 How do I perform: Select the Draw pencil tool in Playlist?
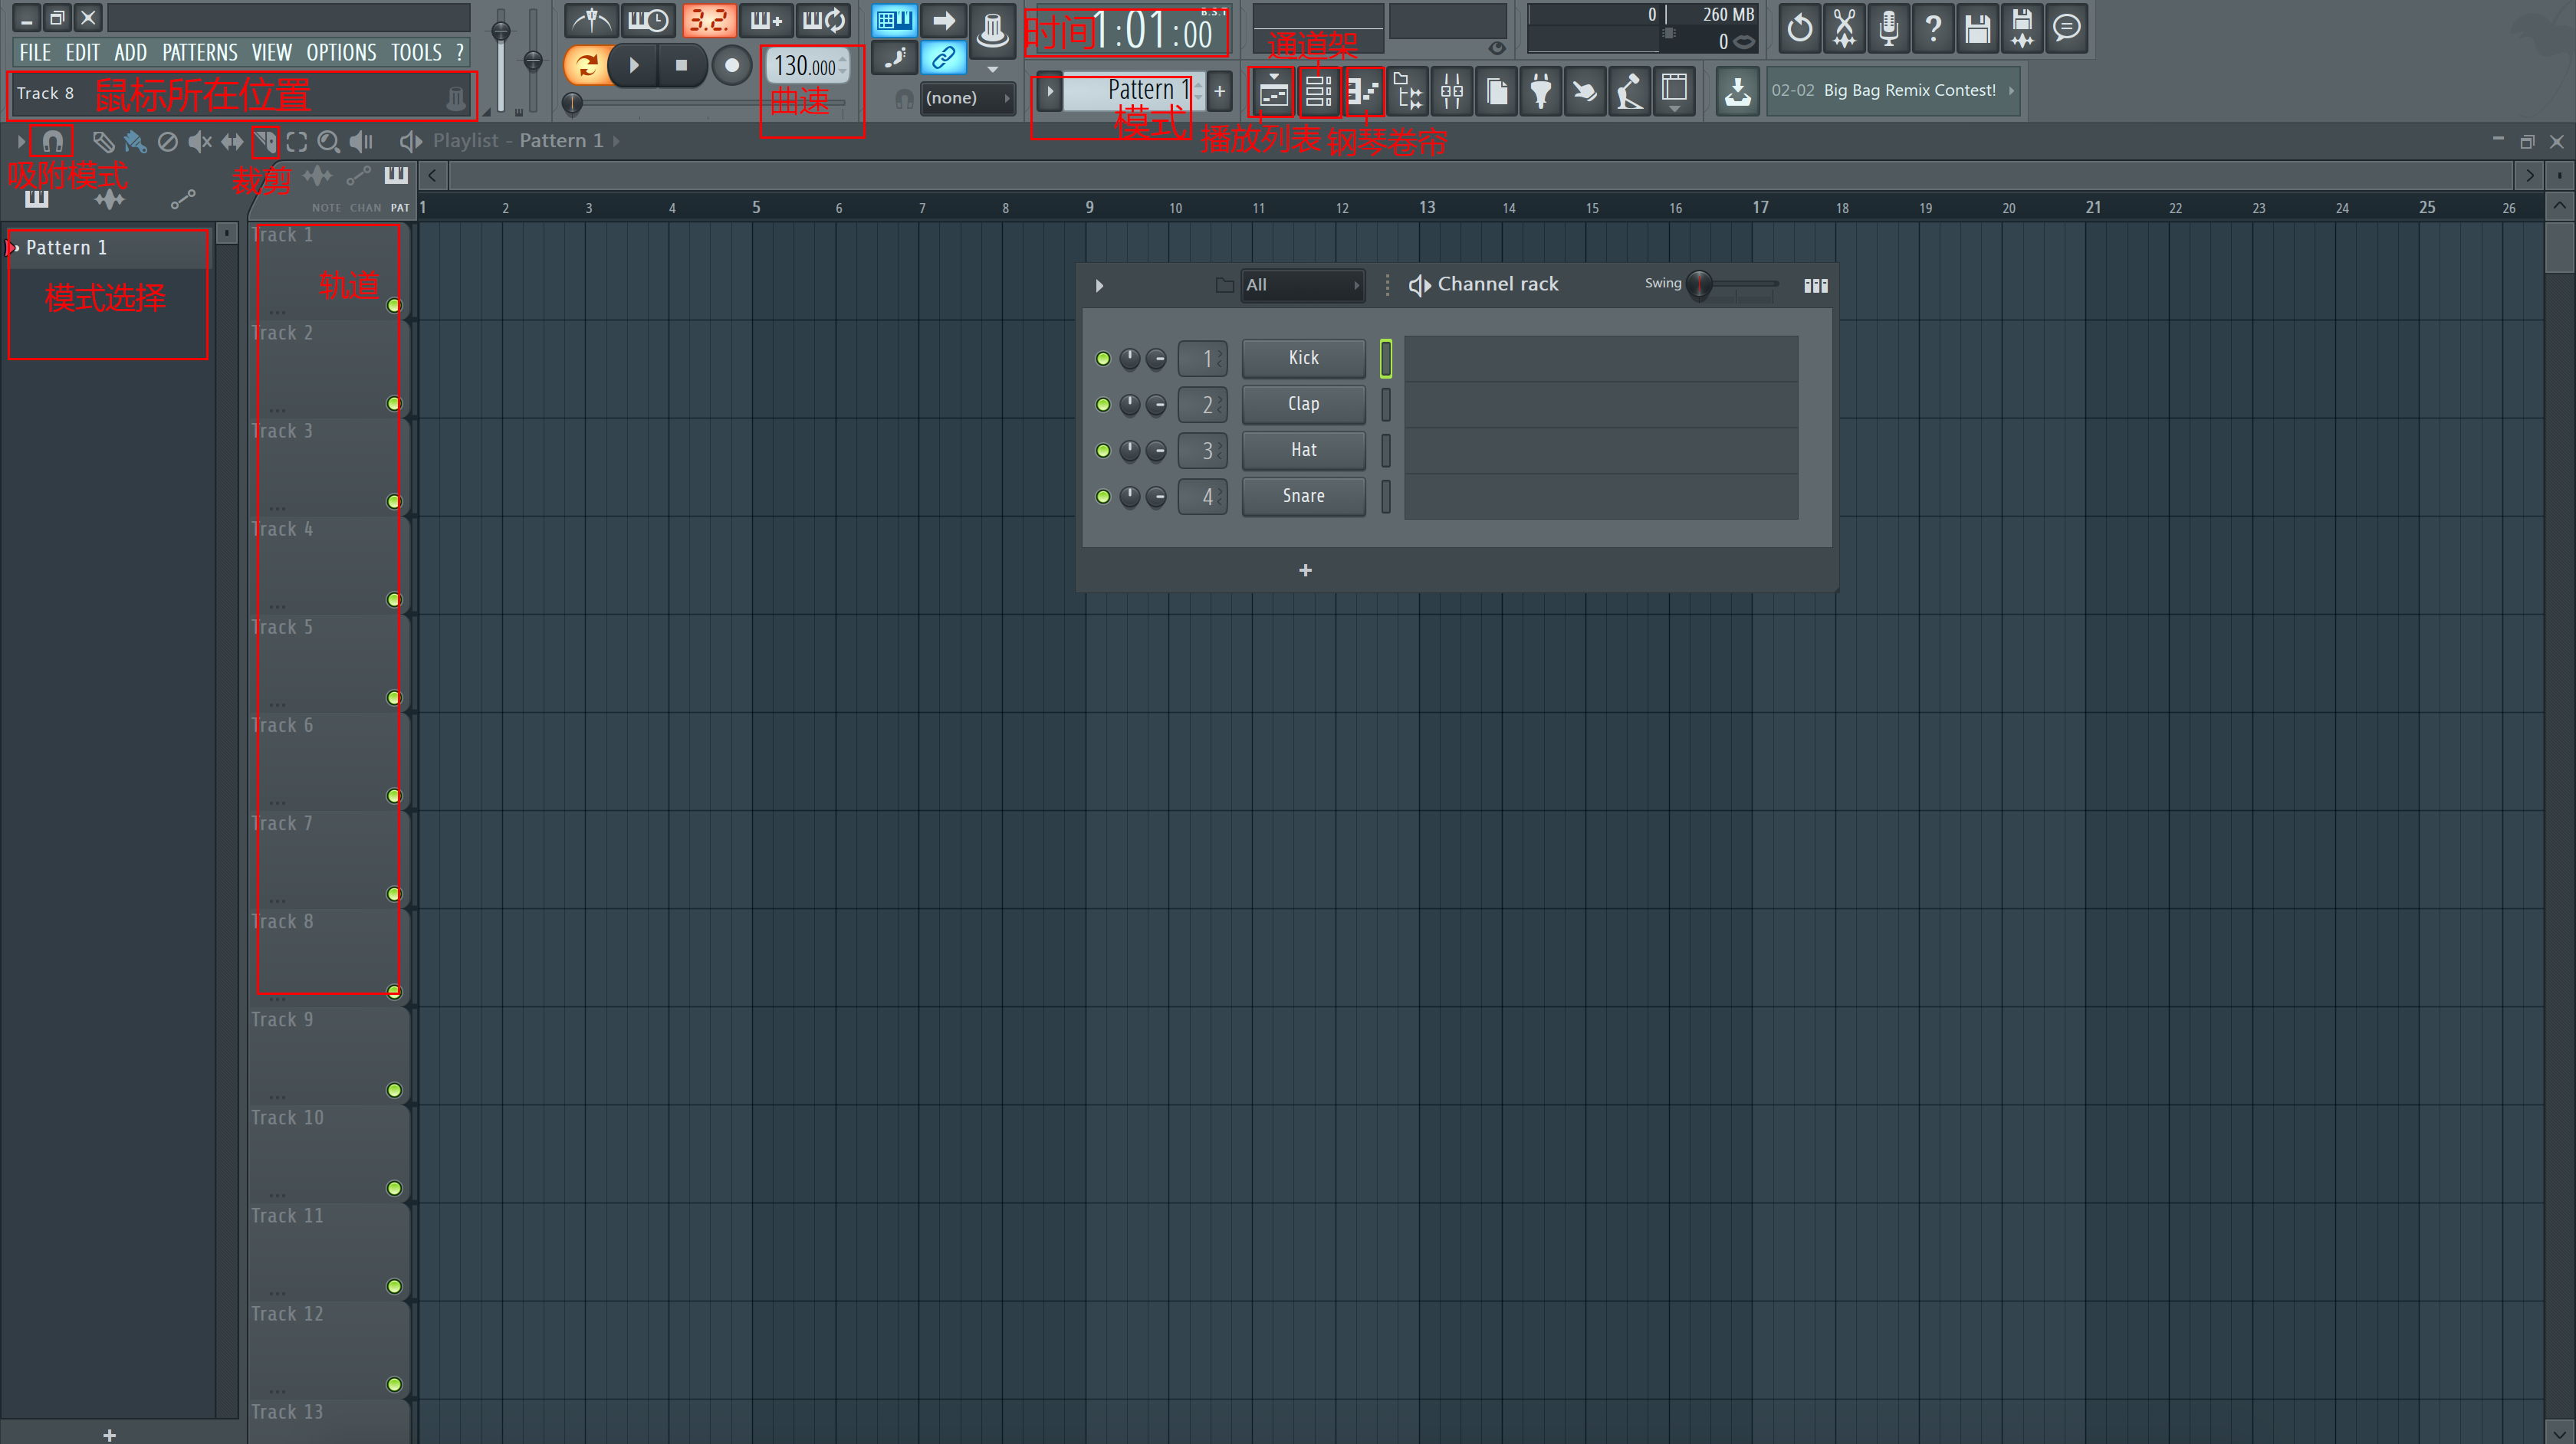point(103,142)
